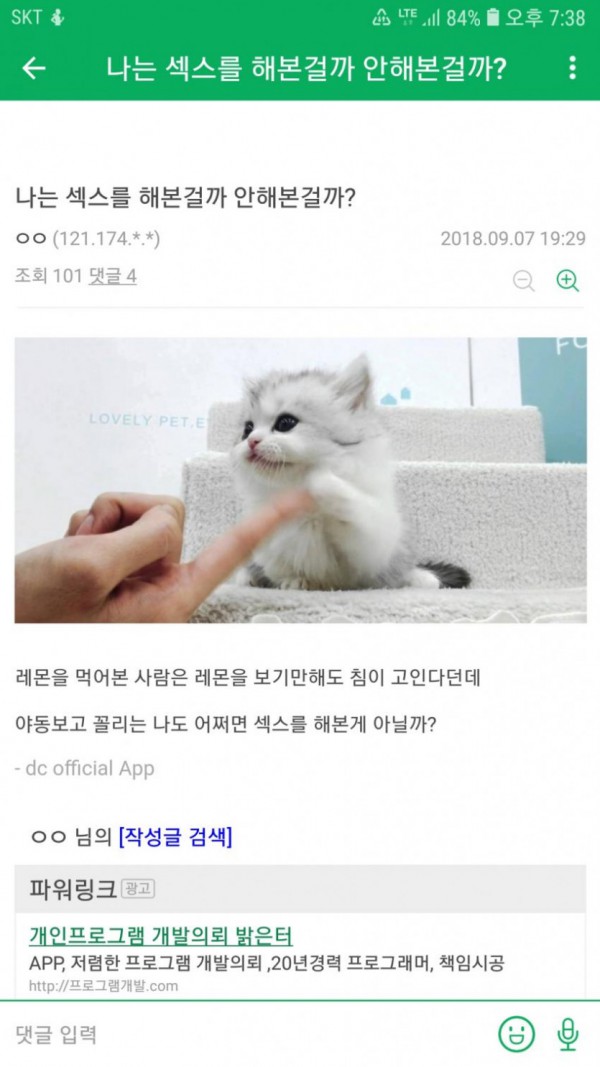Tap the battery indicator in status bar
The height and width of the screenshot is (1067, 600).
pyautogui.click(x=493, y=18)
